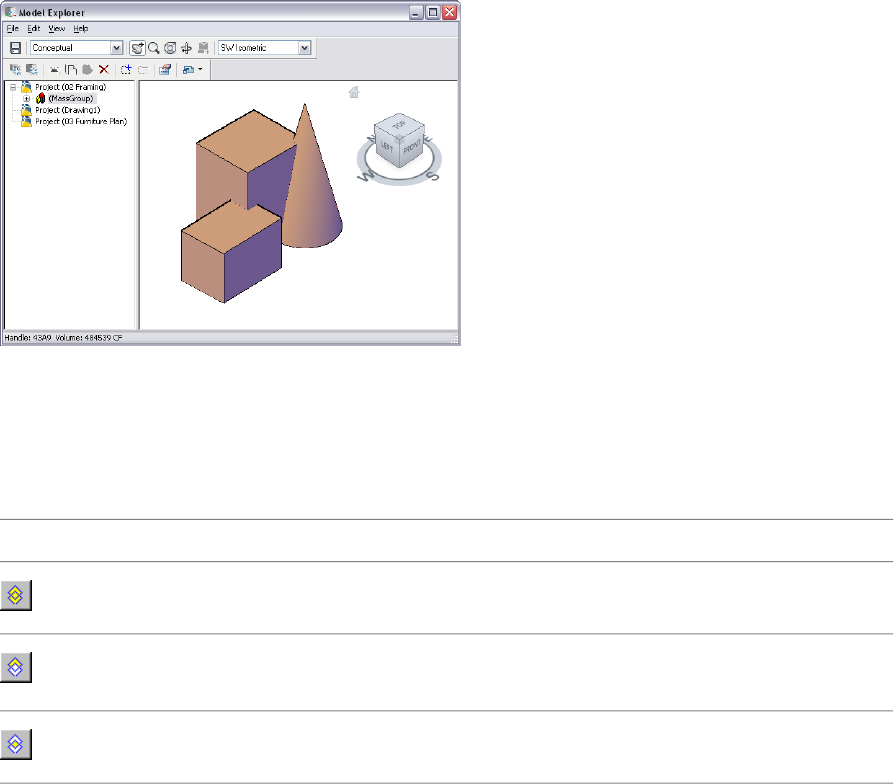Click the Volume: 484539 CF status text

[89, 338]
